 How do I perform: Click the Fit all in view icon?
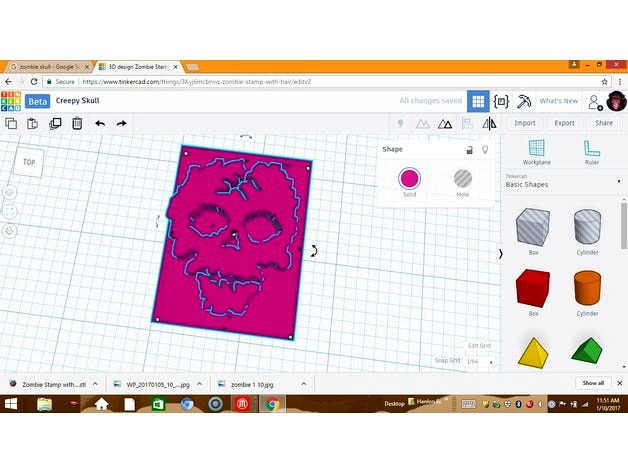10,212
